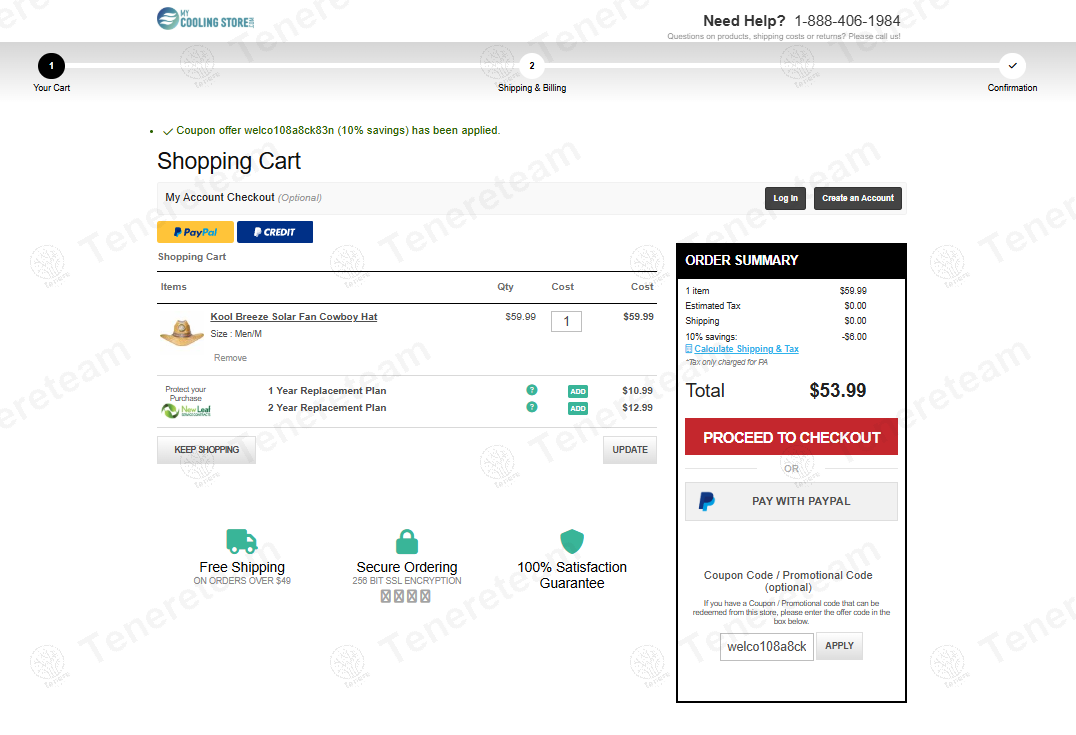Add 1 Year Replacement Plan
The image size is (1076, 735).
[x=578, y=391]
